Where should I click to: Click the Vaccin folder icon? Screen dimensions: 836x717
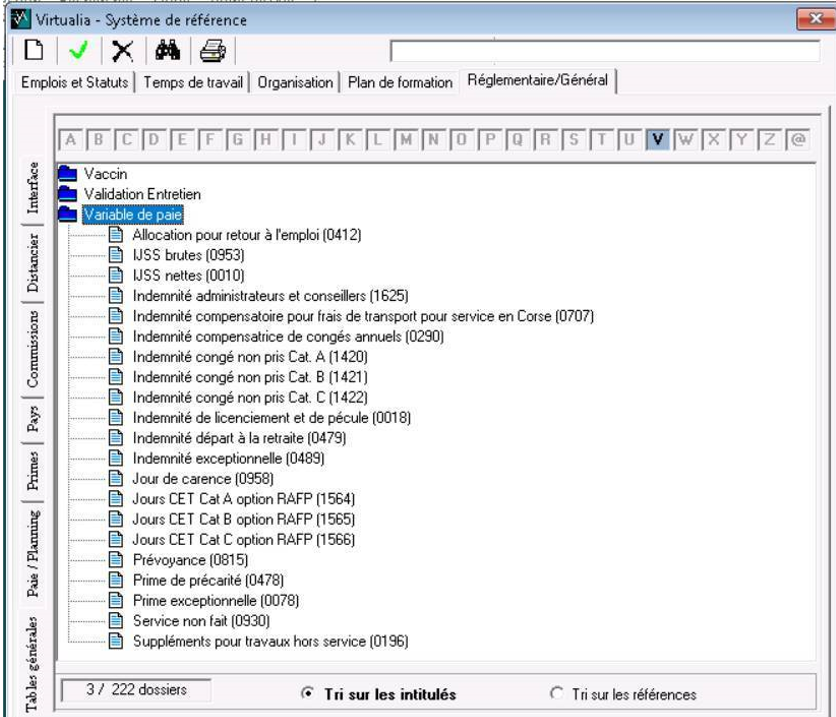[68, 174]
